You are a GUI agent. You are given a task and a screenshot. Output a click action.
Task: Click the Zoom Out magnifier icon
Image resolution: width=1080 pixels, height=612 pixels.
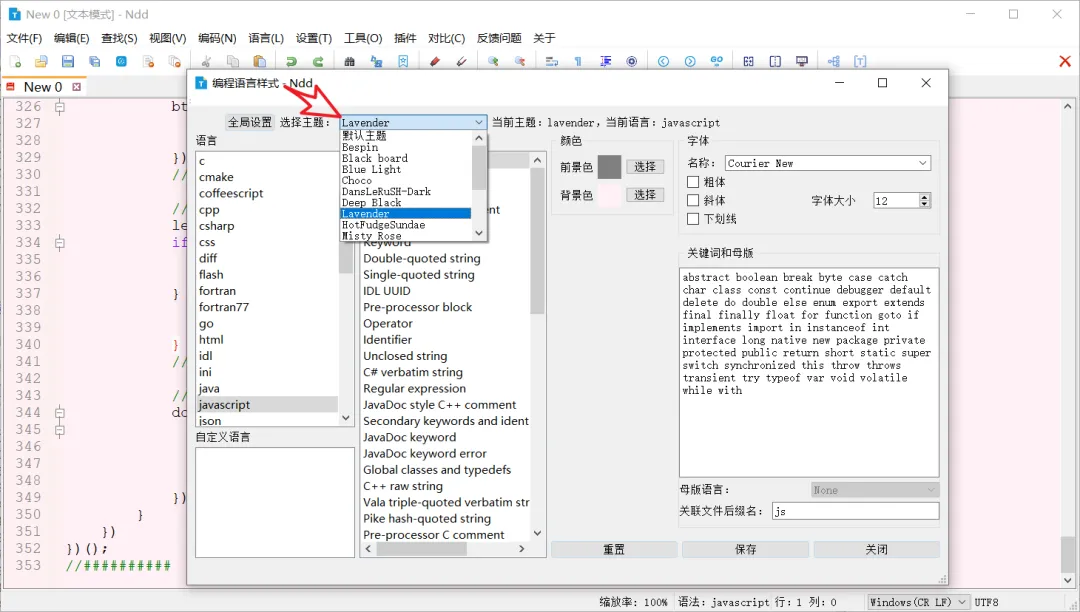coord(520,61)
